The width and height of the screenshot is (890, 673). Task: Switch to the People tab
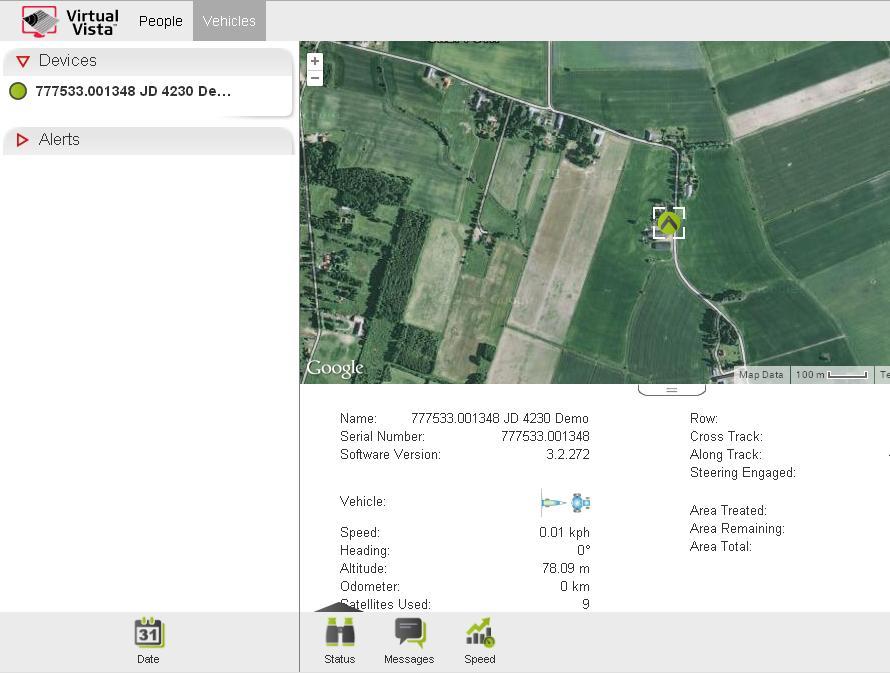coord(160,21)
